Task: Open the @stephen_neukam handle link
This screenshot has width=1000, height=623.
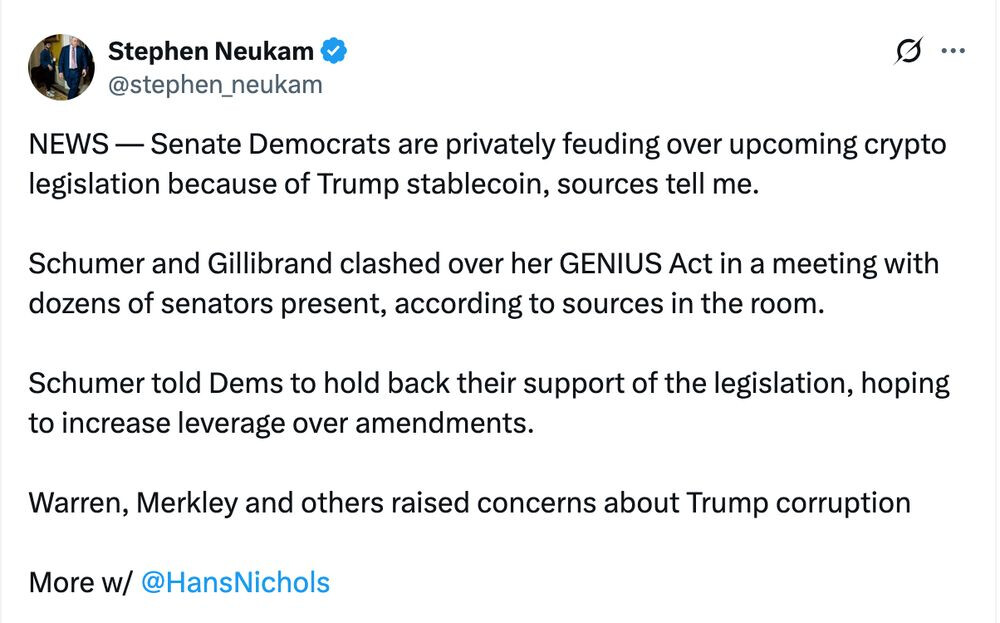Action: [216, 85]
